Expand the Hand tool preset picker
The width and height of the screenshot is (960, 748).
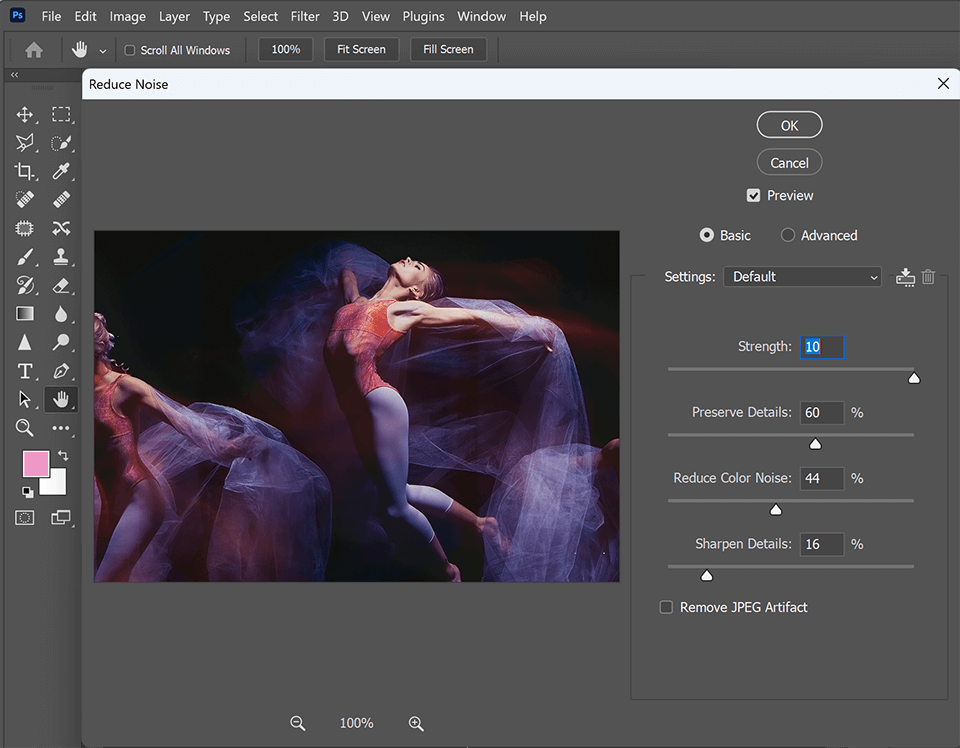(103, 51)
